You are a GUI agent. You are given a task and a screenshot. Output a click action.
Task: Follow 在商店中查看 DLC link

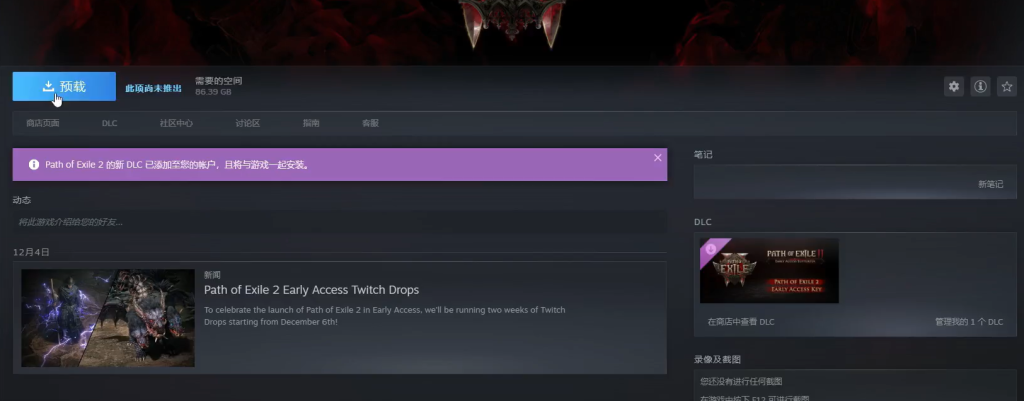pyautogui.click(x=741, y=322)
